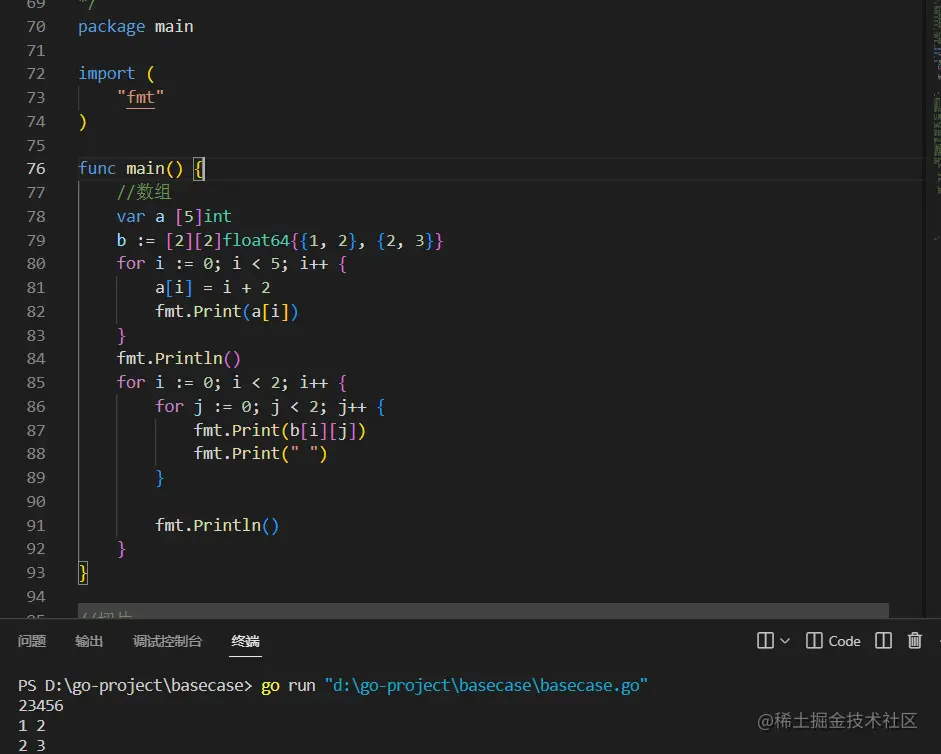Click 'for i := 0; i < 2; i++' loop header
The image size is (941, 754).
(222, 382)
